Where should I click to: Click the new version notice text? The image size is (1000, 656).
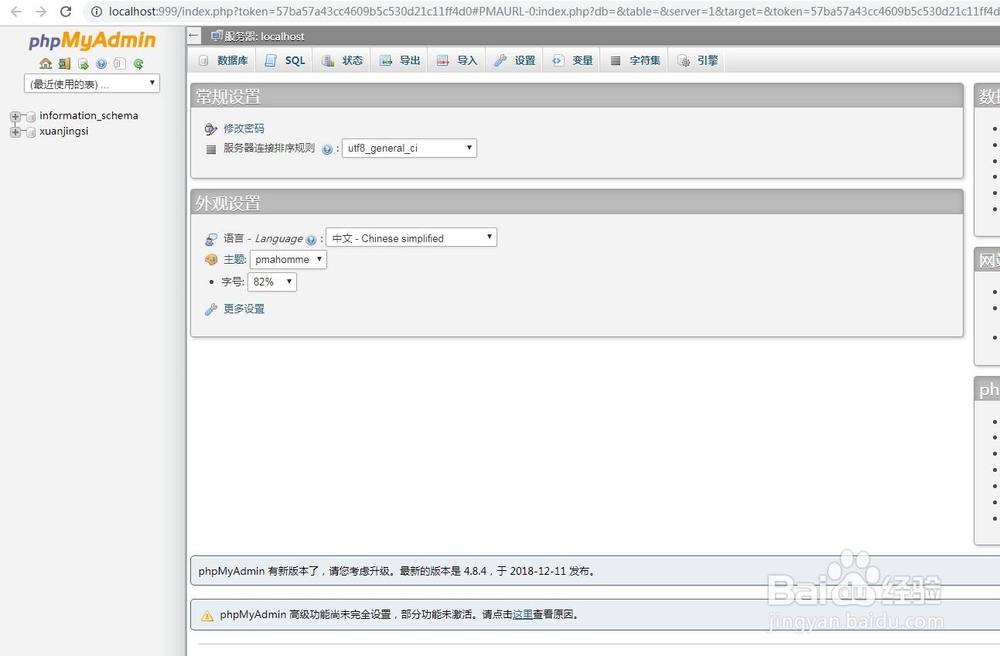[x=397, y=571]
